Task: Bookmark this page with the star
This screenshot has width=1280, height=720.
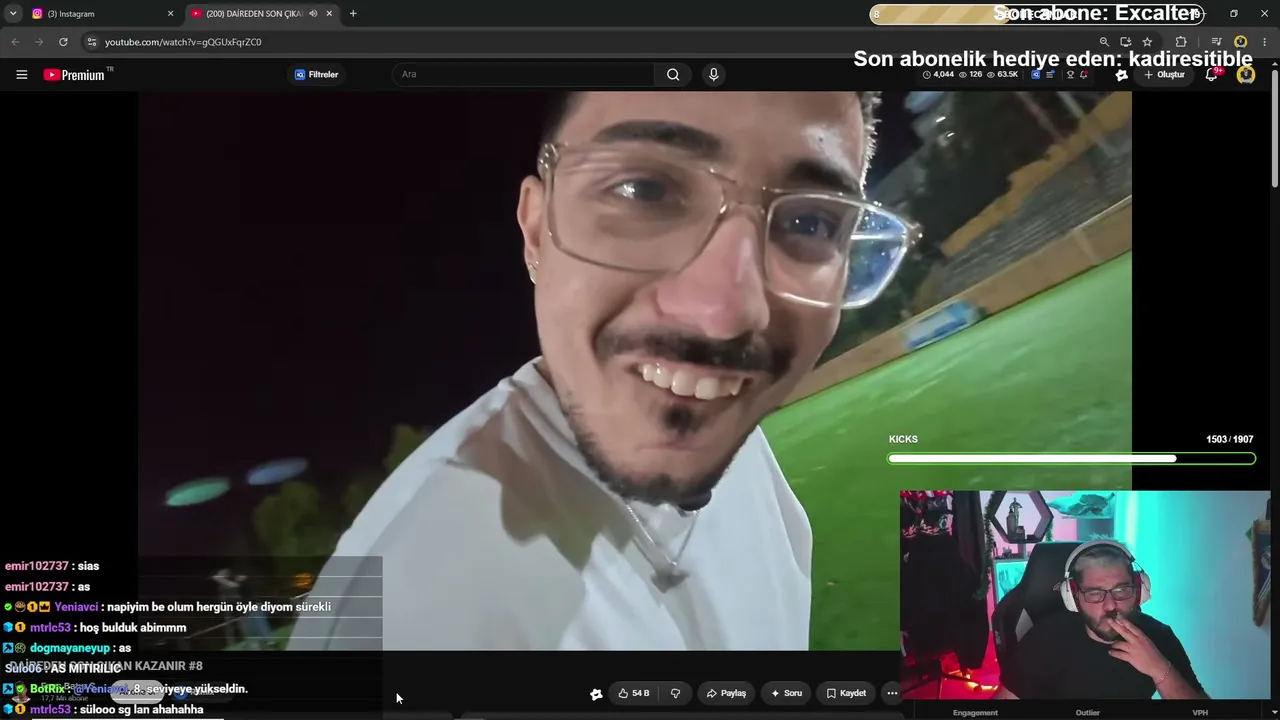Action: click(1147, 42)
